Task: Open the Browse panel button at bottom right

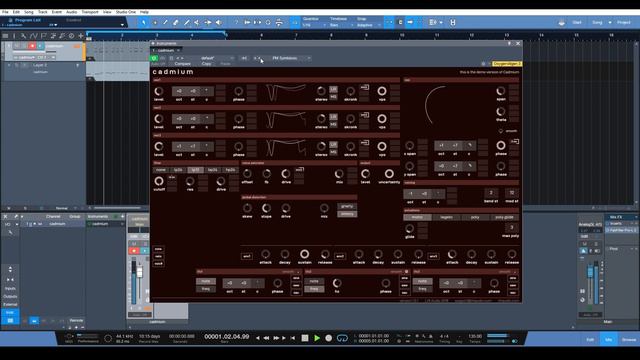Action: (x=629, y=340)
